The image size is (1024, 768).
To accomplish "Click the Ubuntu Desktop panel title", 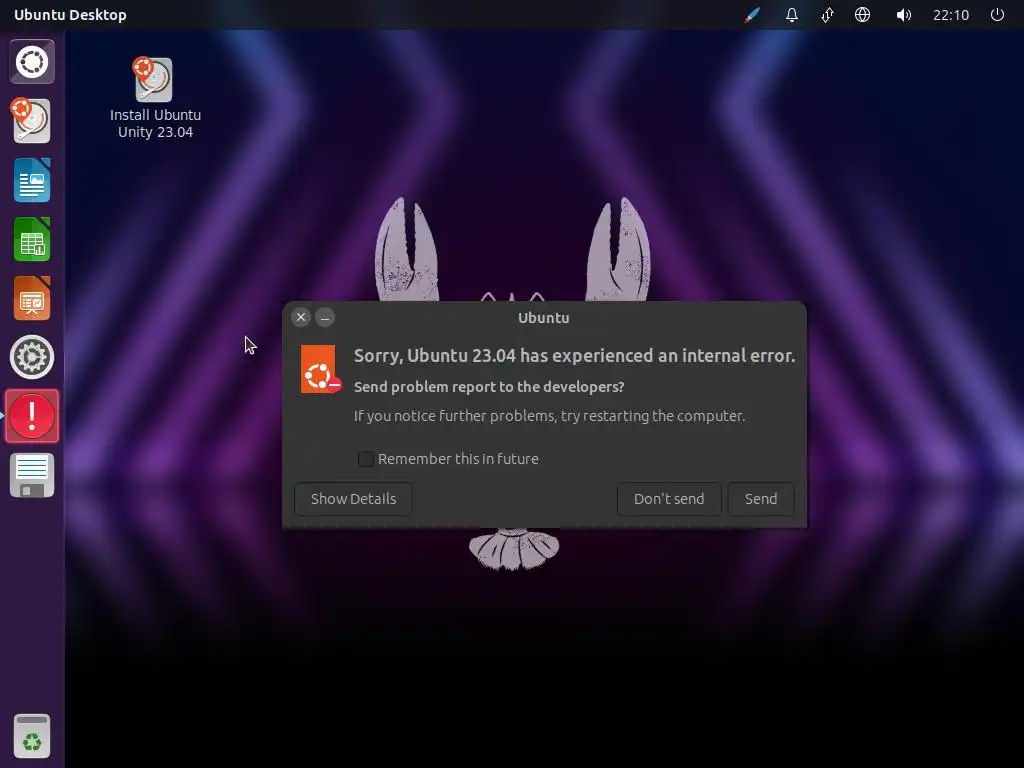I will [70, 14].
